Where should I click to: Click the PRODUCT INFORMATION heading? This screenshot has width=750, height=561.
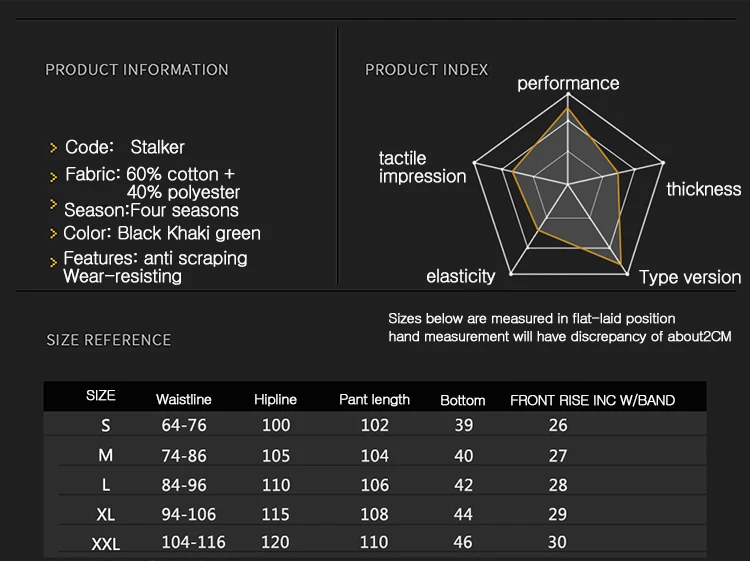tap(137, 70)
